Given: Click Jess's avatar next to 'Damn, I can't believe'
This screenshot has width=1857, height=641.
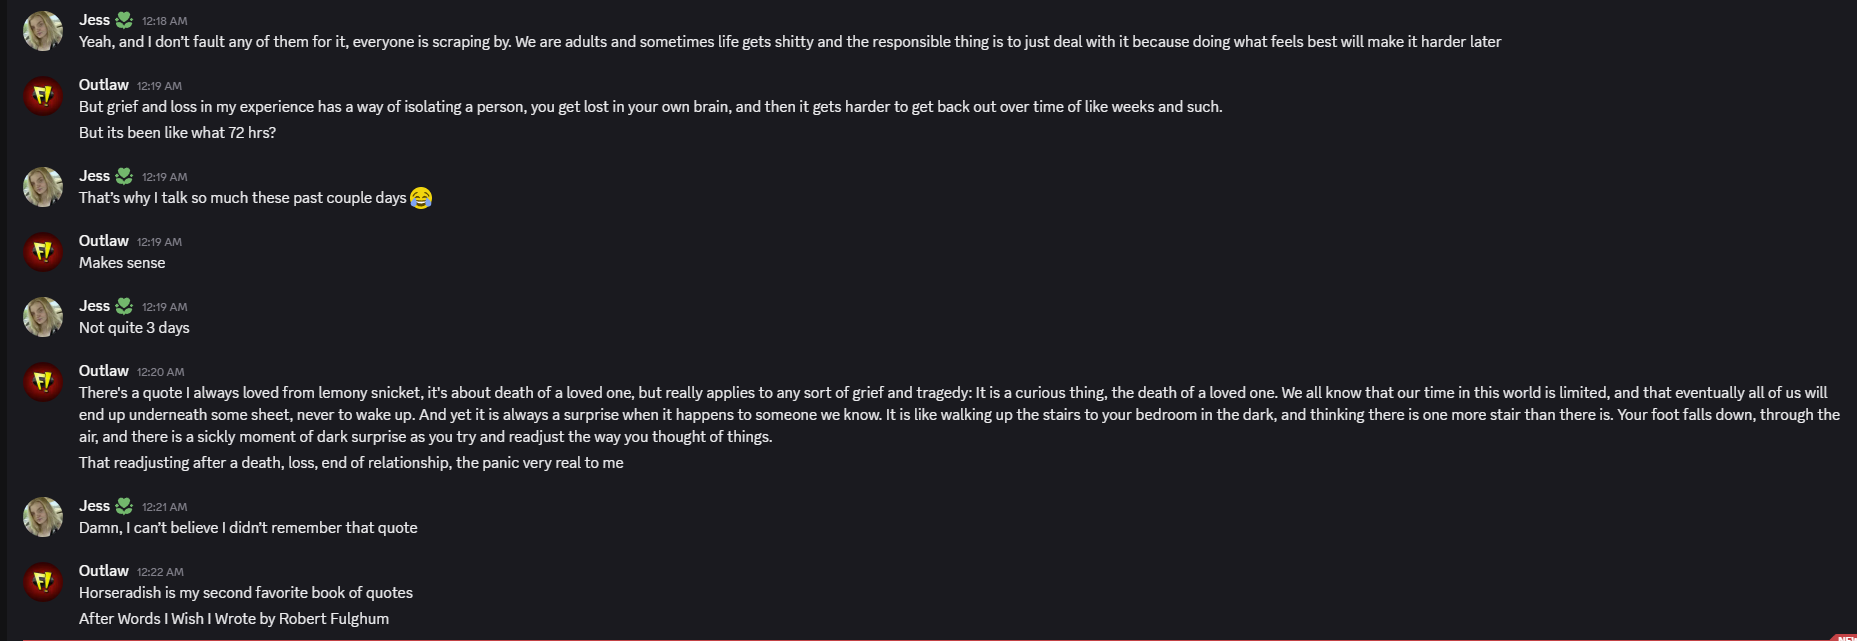Looking at the screenshot, I should (x=43, y=517).
